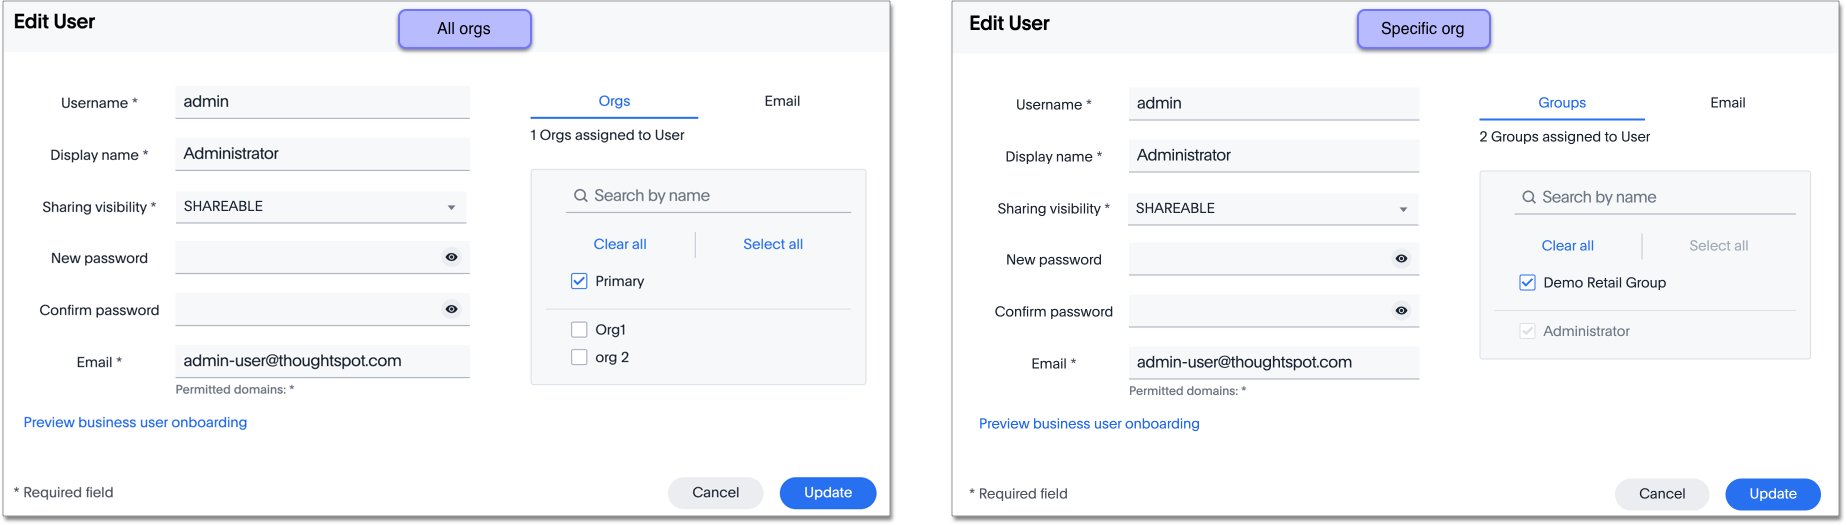
Task: Show New password in left Edit User dialog
Action: [x=451, y=258]
